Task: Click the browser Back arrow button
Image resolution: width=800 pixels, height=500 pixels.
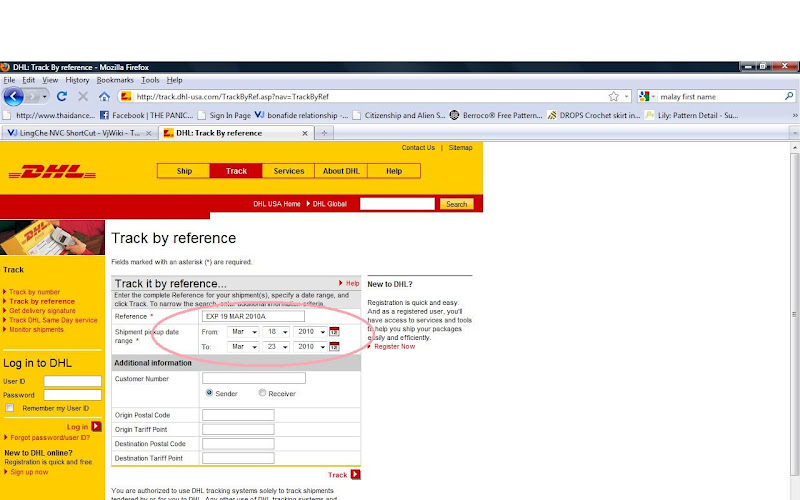Action: 14,97
